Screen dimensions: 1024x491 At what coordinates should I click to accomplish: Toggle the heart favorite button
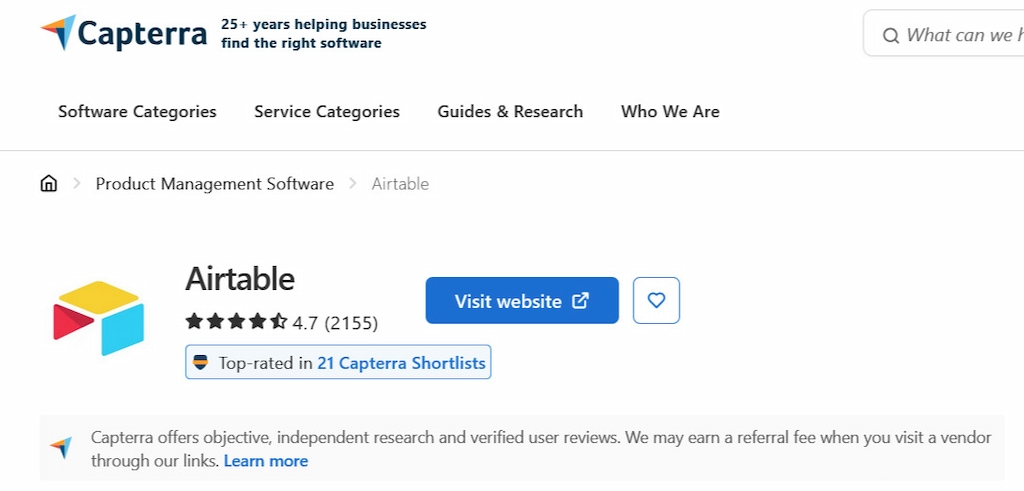pos(656,300)
